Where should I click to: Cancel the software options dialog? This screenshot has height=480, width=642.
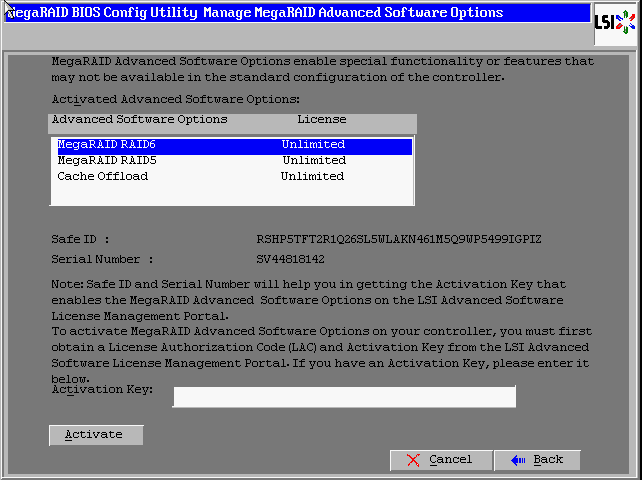[440, 460]
